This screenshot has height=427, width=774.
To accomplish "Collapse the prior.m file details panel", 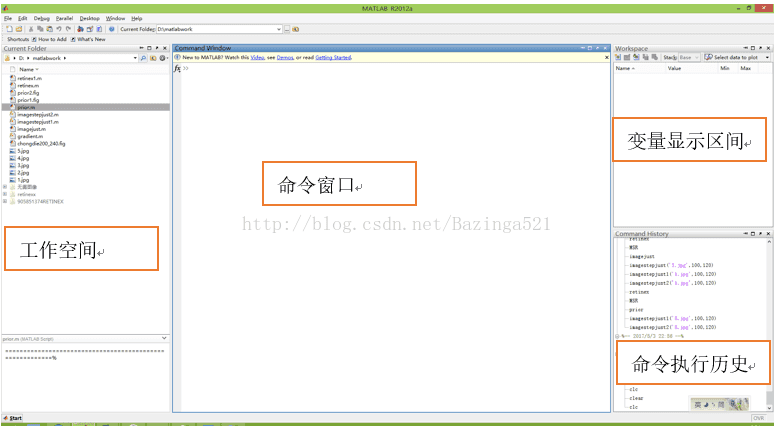I will click(164, 338).
